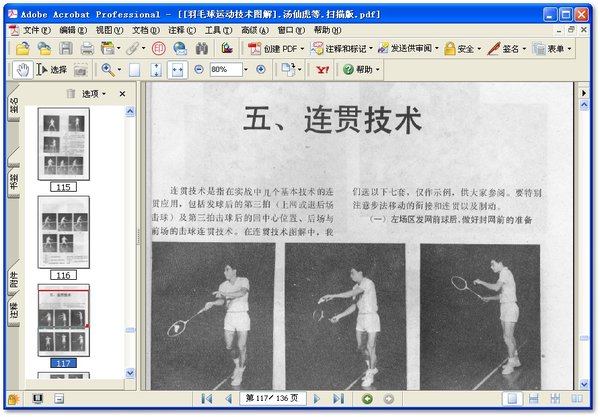Click the 注释和标记 button

click(x=346, y=48)
